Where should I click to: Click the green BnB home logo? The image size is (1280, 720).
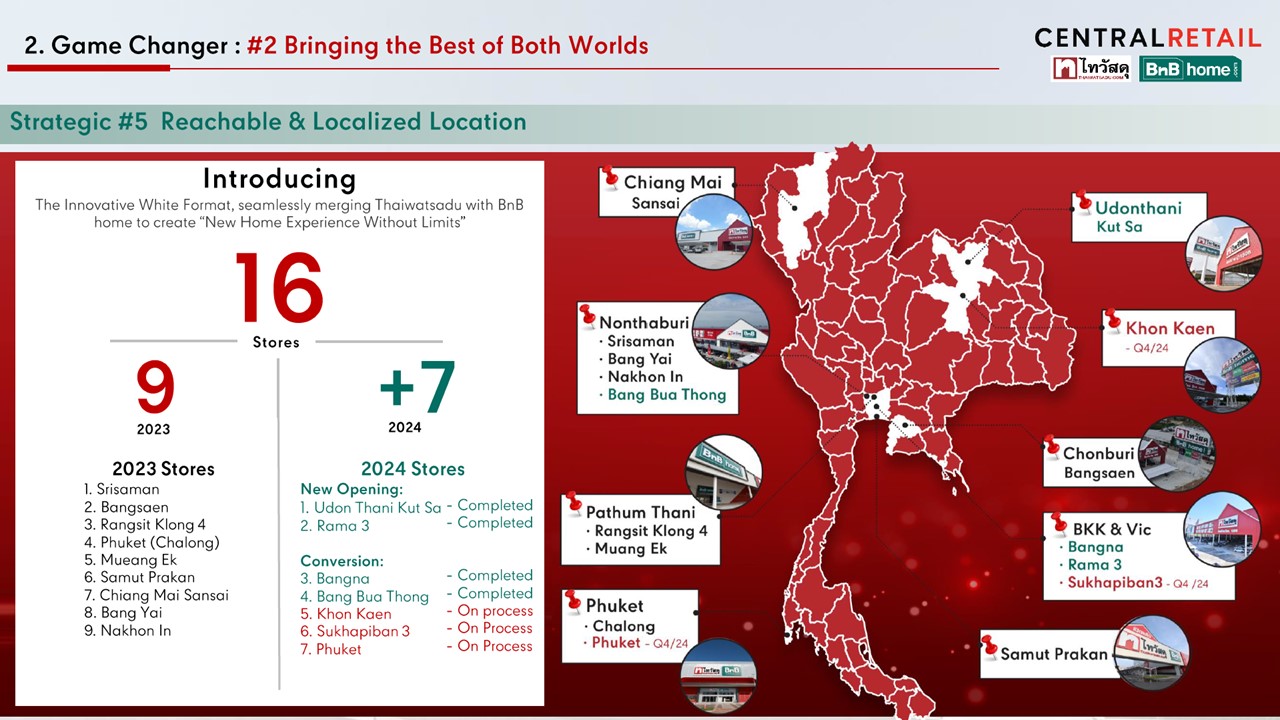click(1190, 68)
